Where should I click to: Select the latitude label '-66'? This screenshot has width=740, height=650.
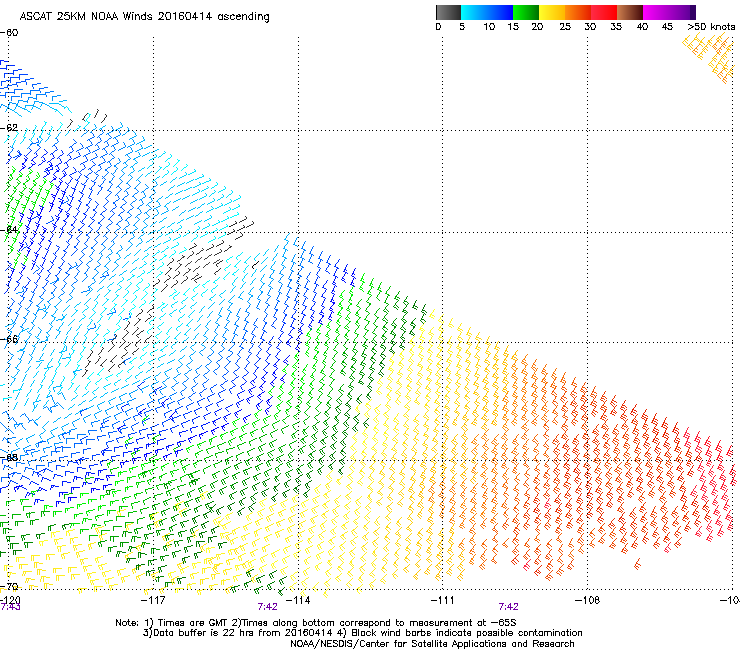(x=9, y=339)
